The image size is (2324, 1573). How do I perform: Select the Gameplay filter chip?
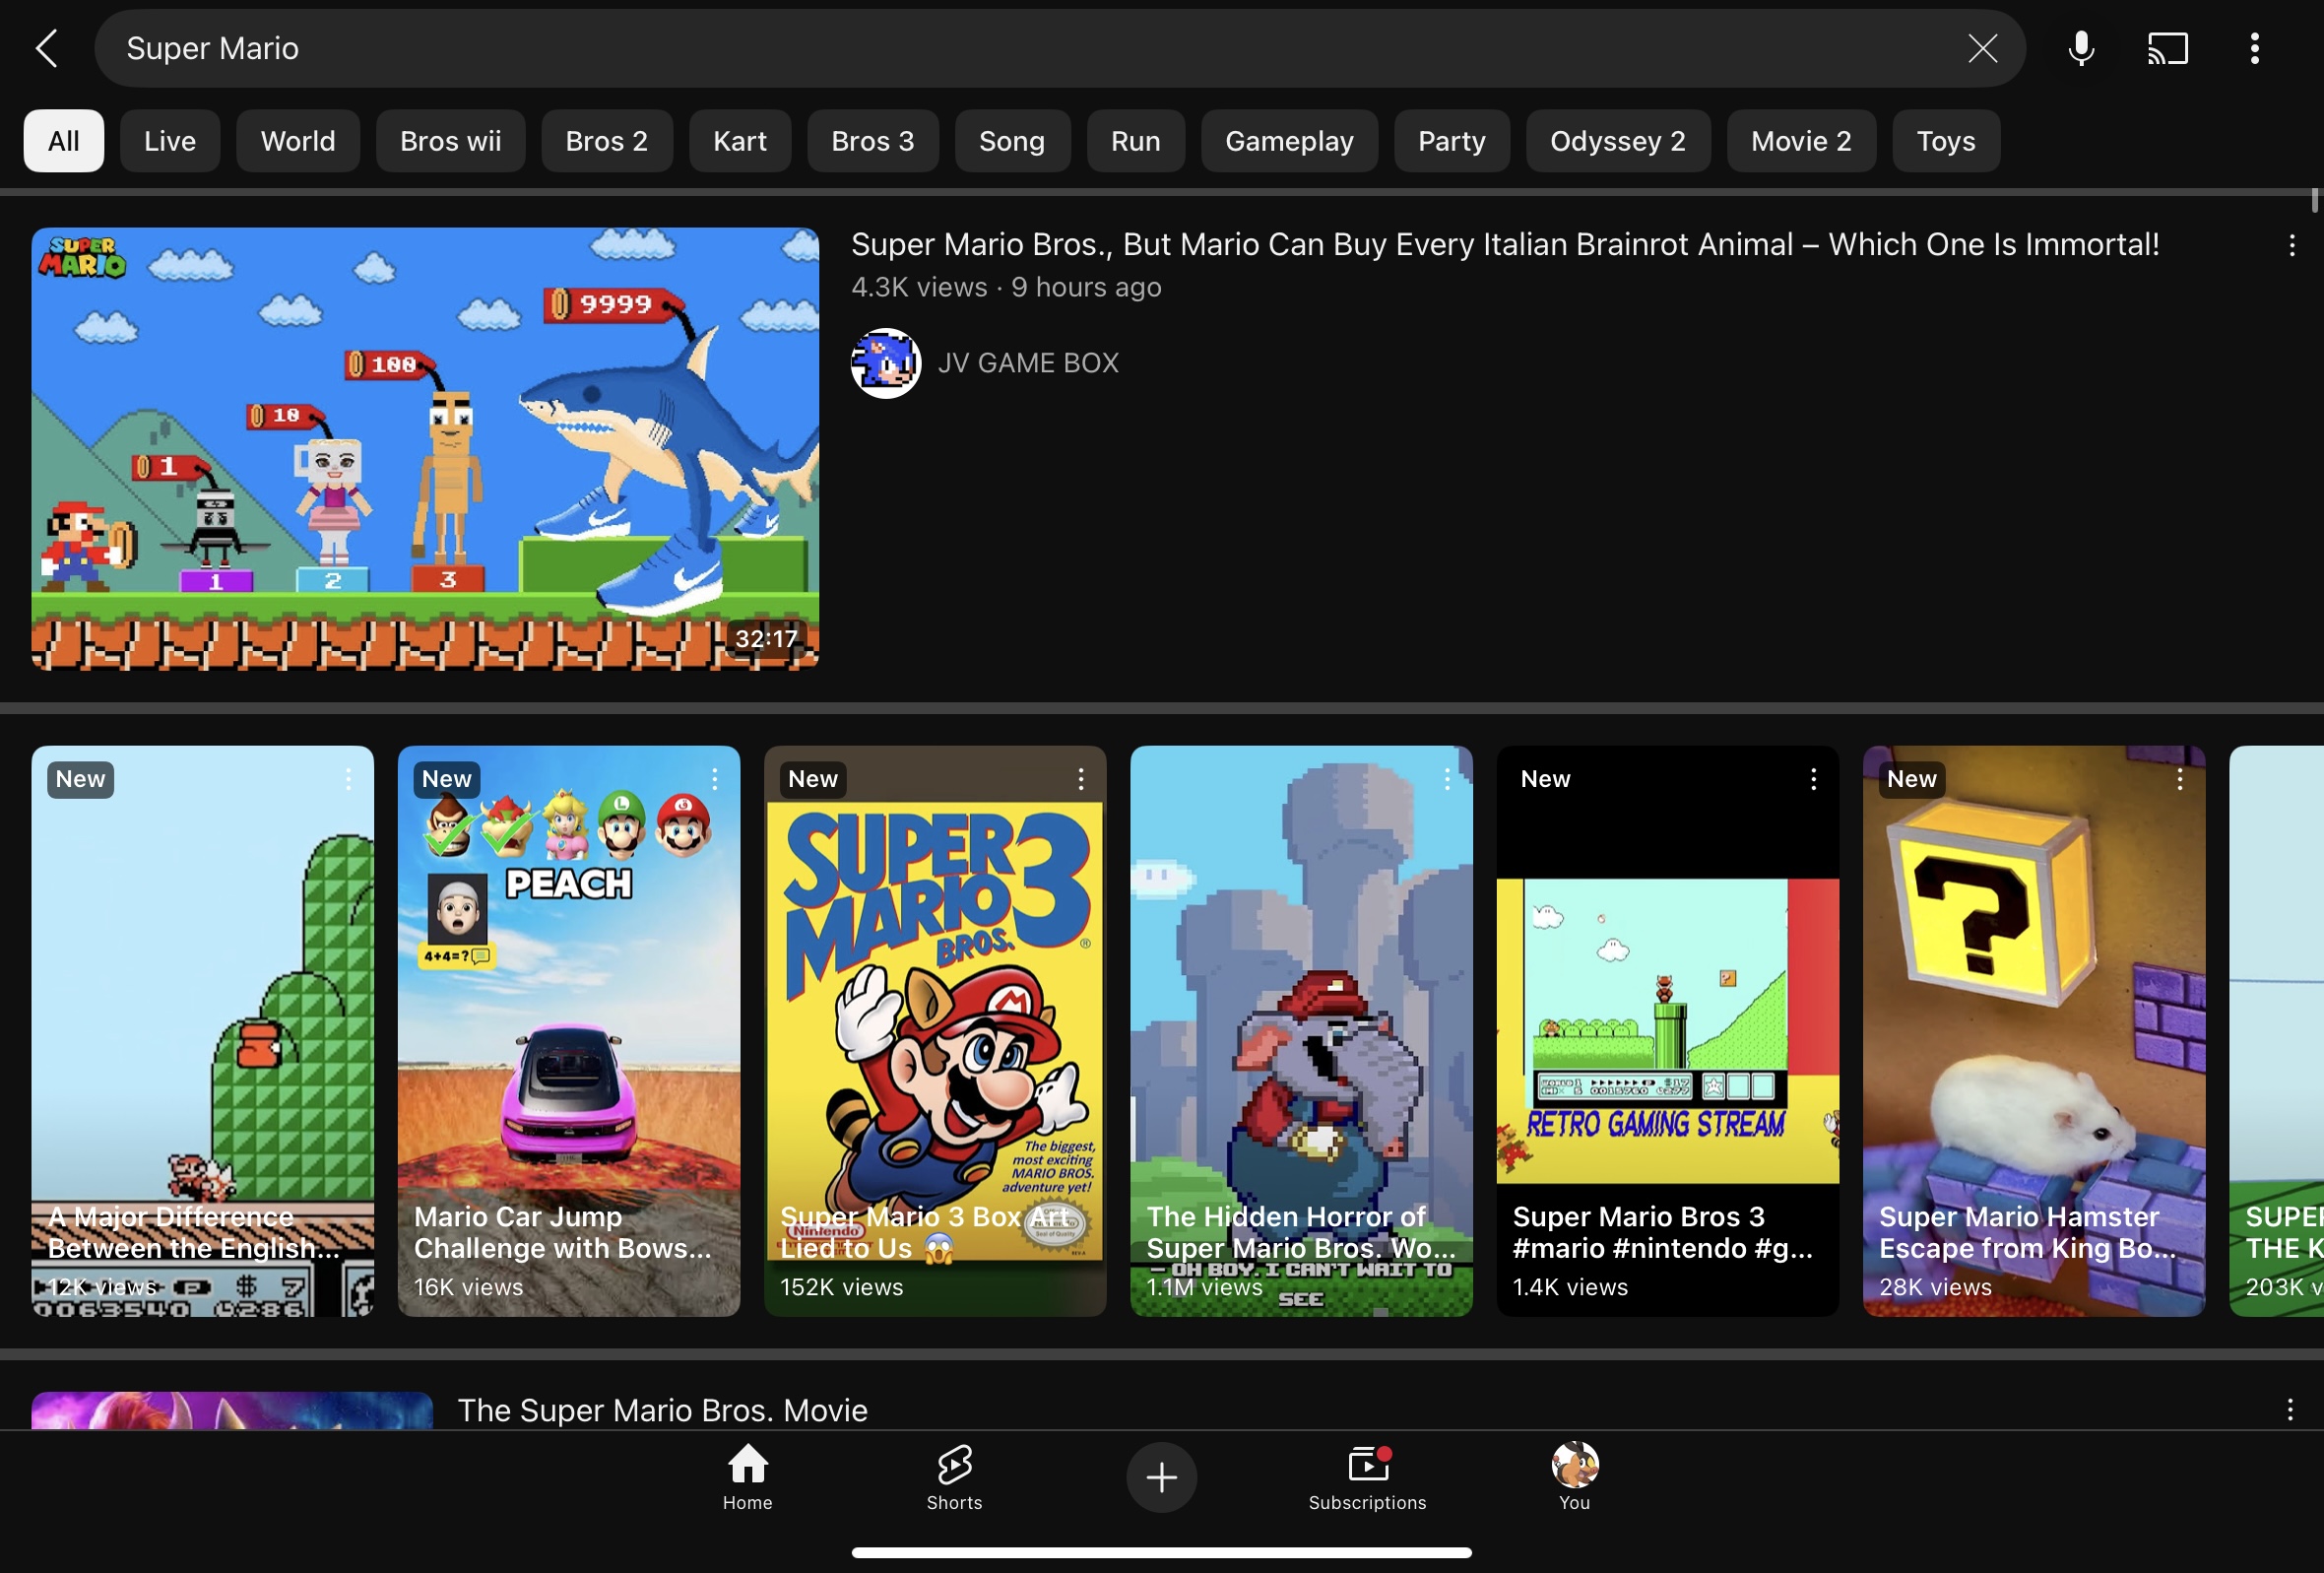[1289, 141]
